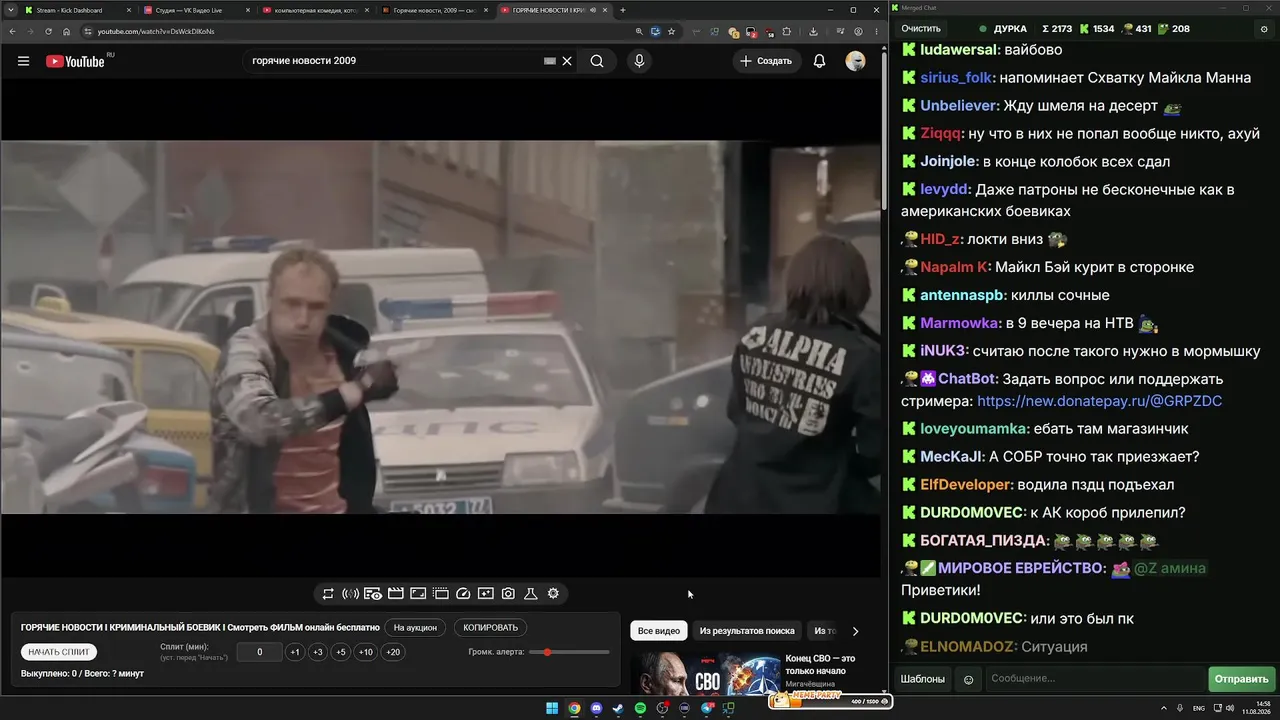
Task: Open the on-screen keyboard in the search box
Action: click(549, 61)
